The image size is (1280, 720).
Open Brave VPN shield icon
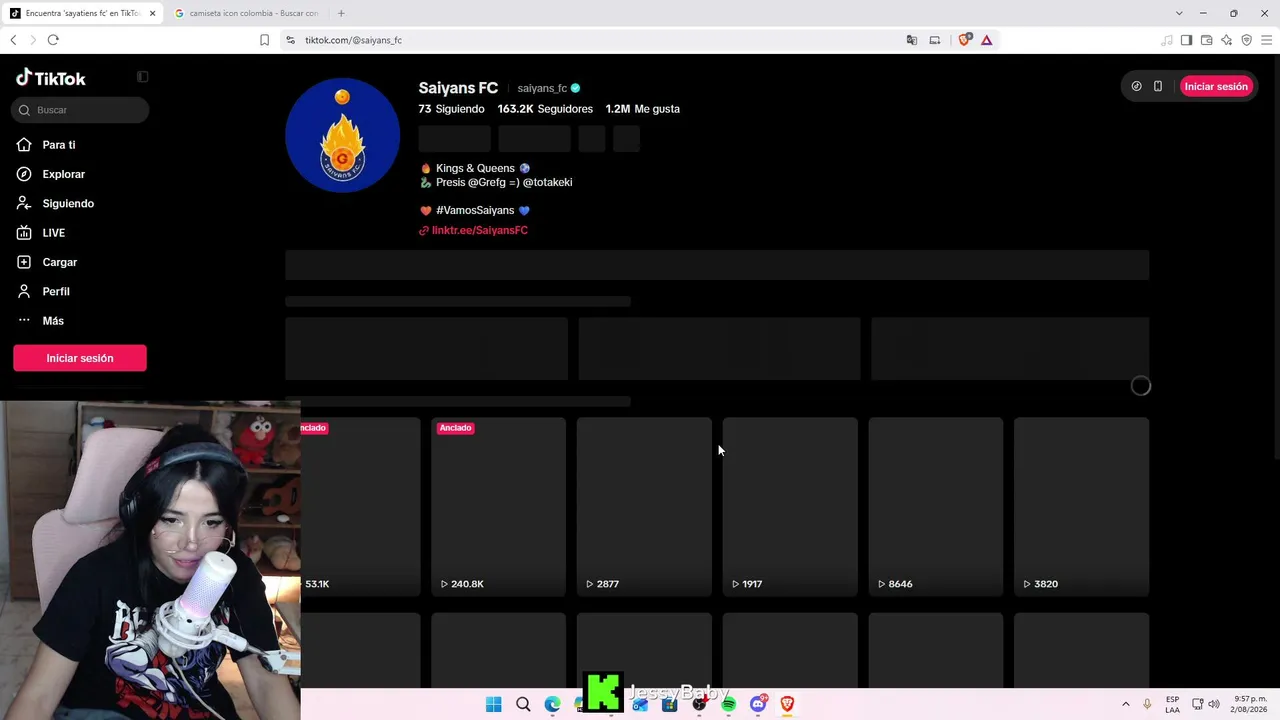point(1246,40)
